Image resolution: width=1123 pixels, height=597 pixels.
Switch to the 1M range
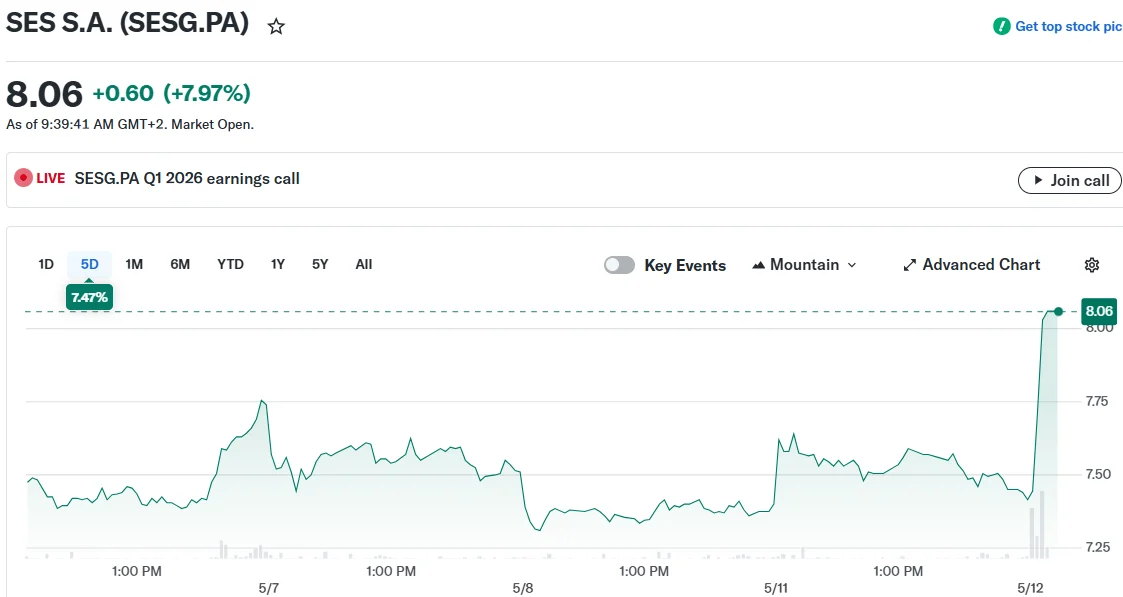click(x=134, y=264)
